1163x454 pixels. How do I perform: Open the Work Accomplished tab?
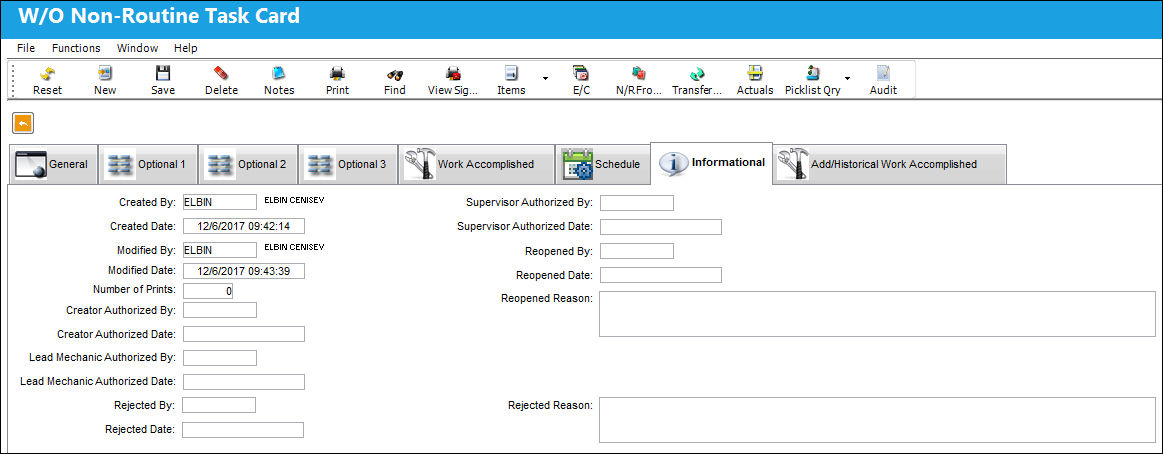476,164
